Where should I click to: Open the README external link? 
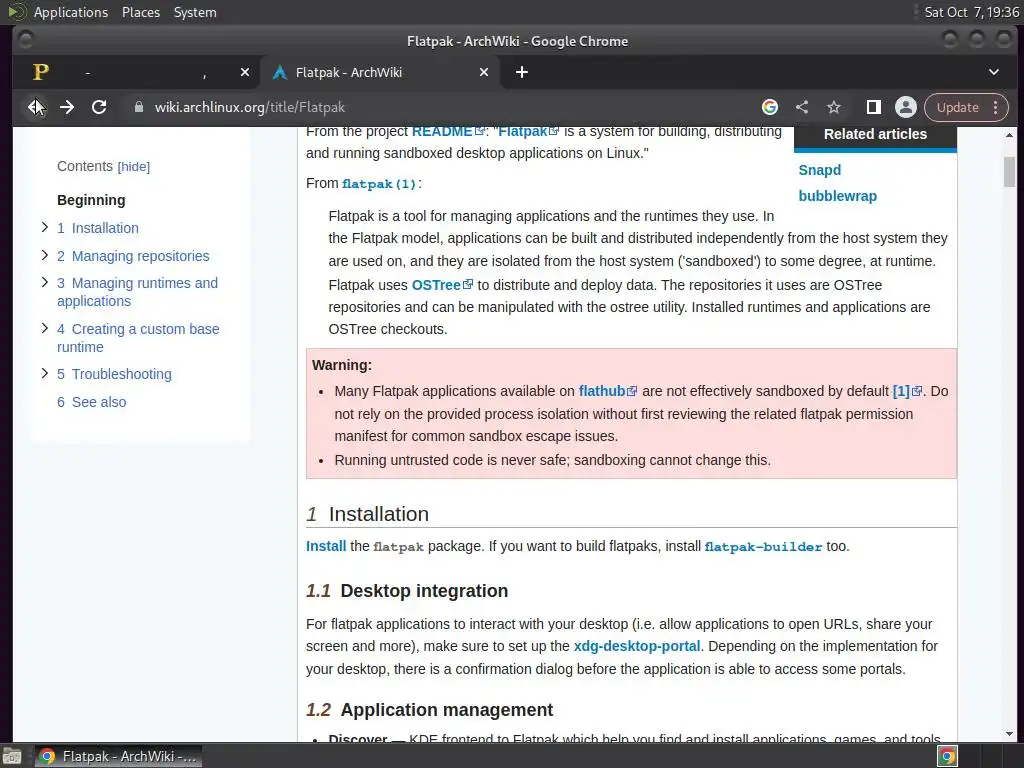click(448, 131)
